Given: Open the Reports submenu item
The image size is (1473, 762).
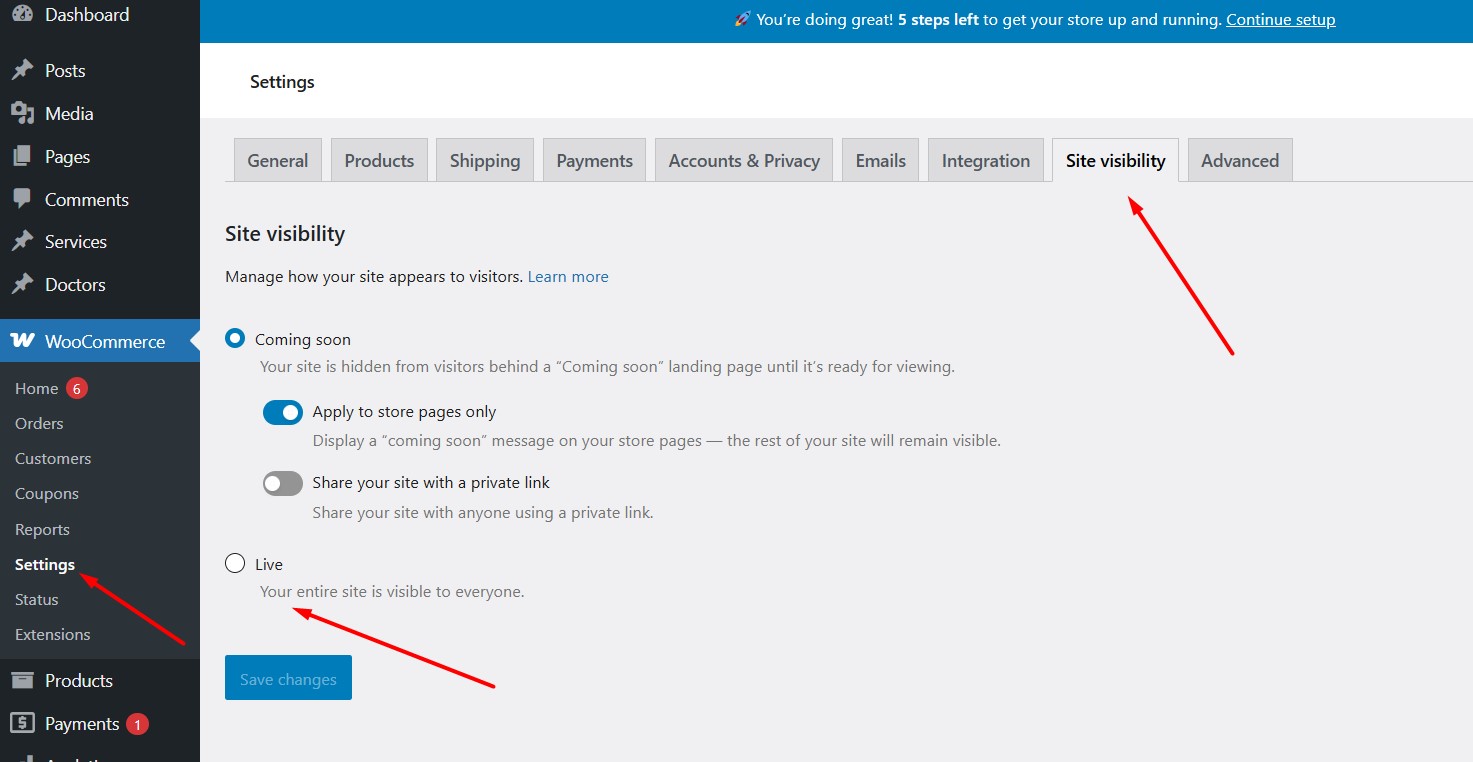Looking at the screenshot, I should point(42,529).
